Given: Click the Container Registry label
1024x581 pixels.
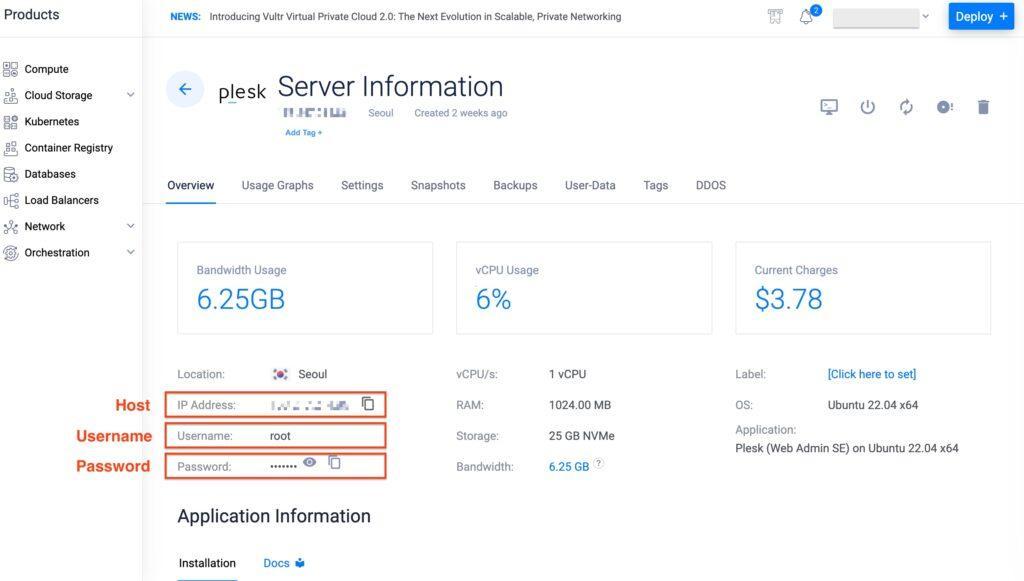Looking at the screenshot, I should pos(69,148).
